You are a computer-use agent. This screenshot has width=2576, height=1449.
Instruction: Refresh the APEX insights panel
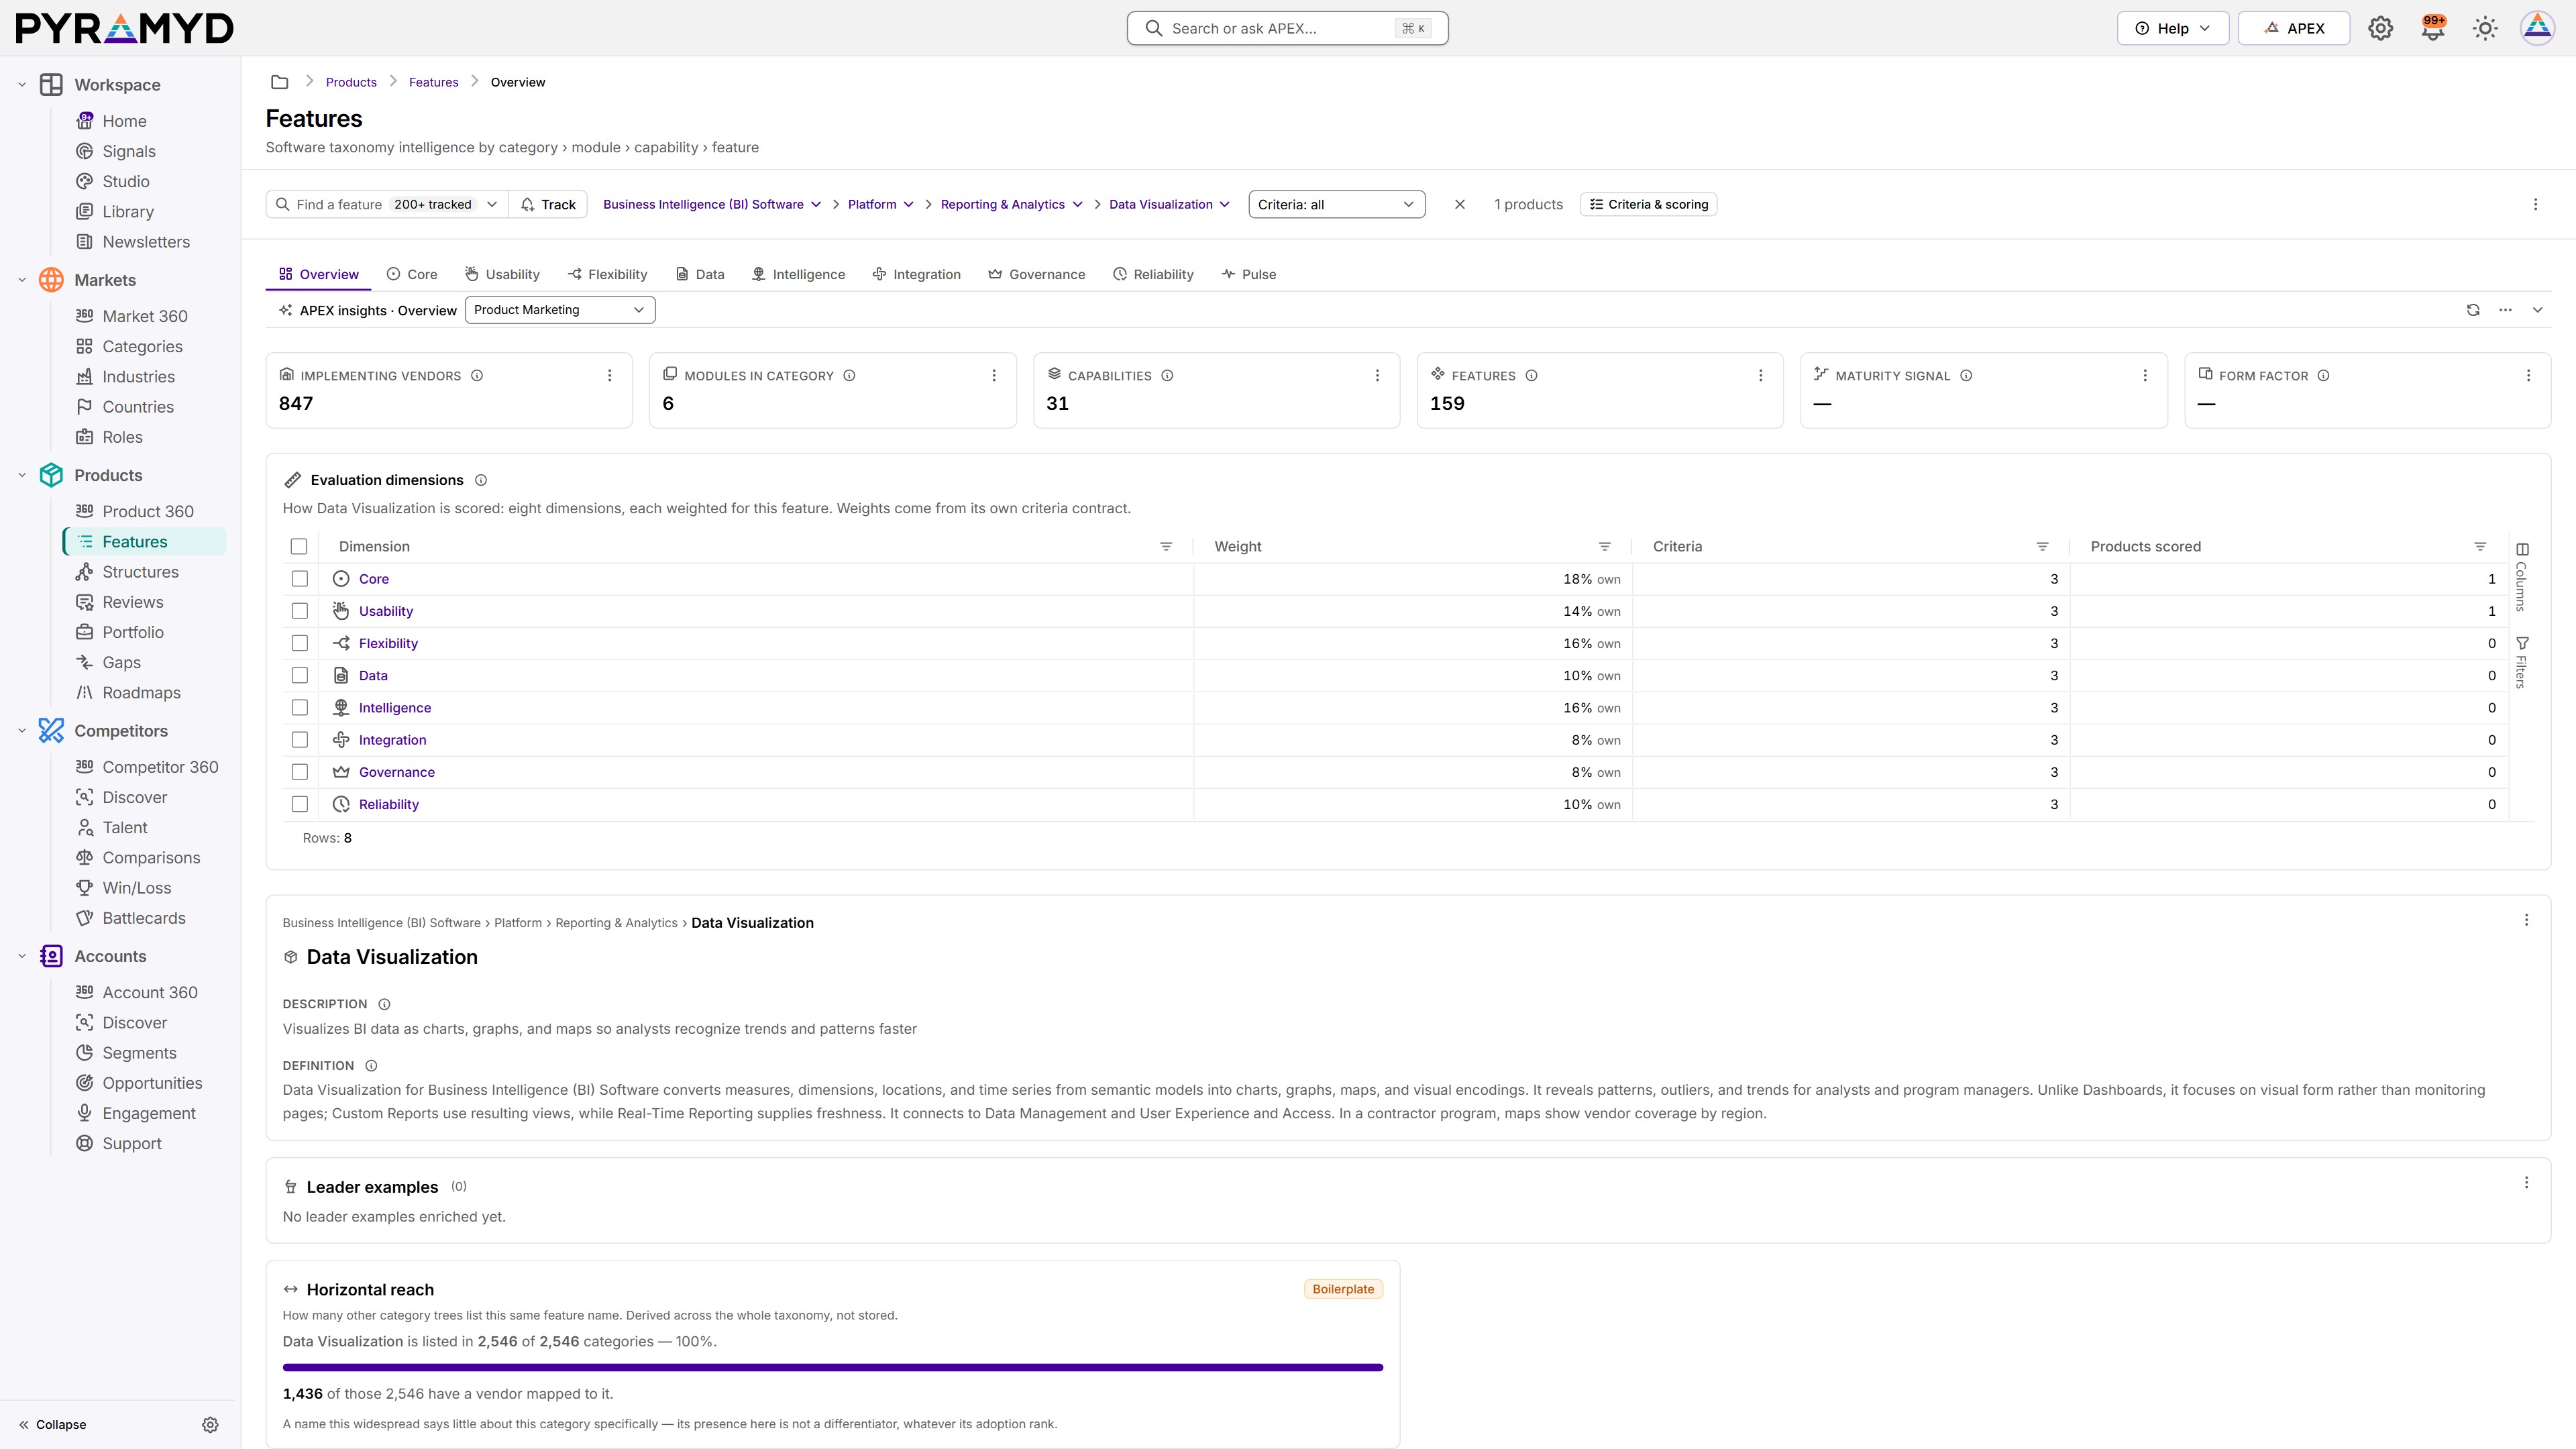coord(2473,310)
